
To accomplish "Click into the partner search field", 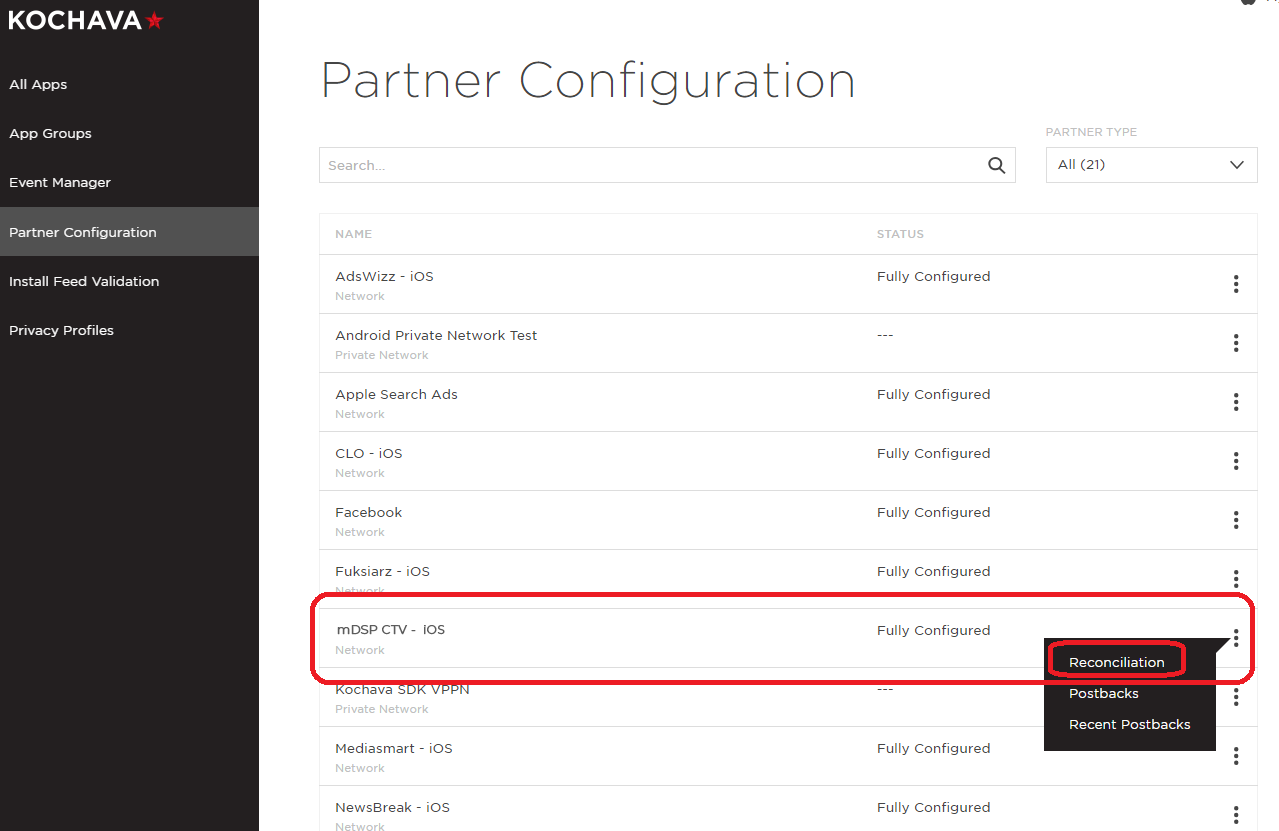I will coord(650,166).
